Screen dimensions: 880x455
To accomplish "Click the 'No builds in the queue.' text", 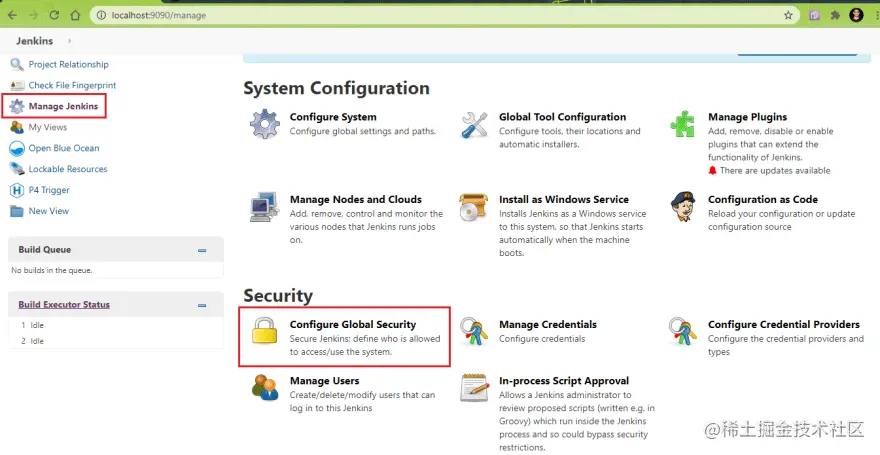I will click(x=52, y=270).
